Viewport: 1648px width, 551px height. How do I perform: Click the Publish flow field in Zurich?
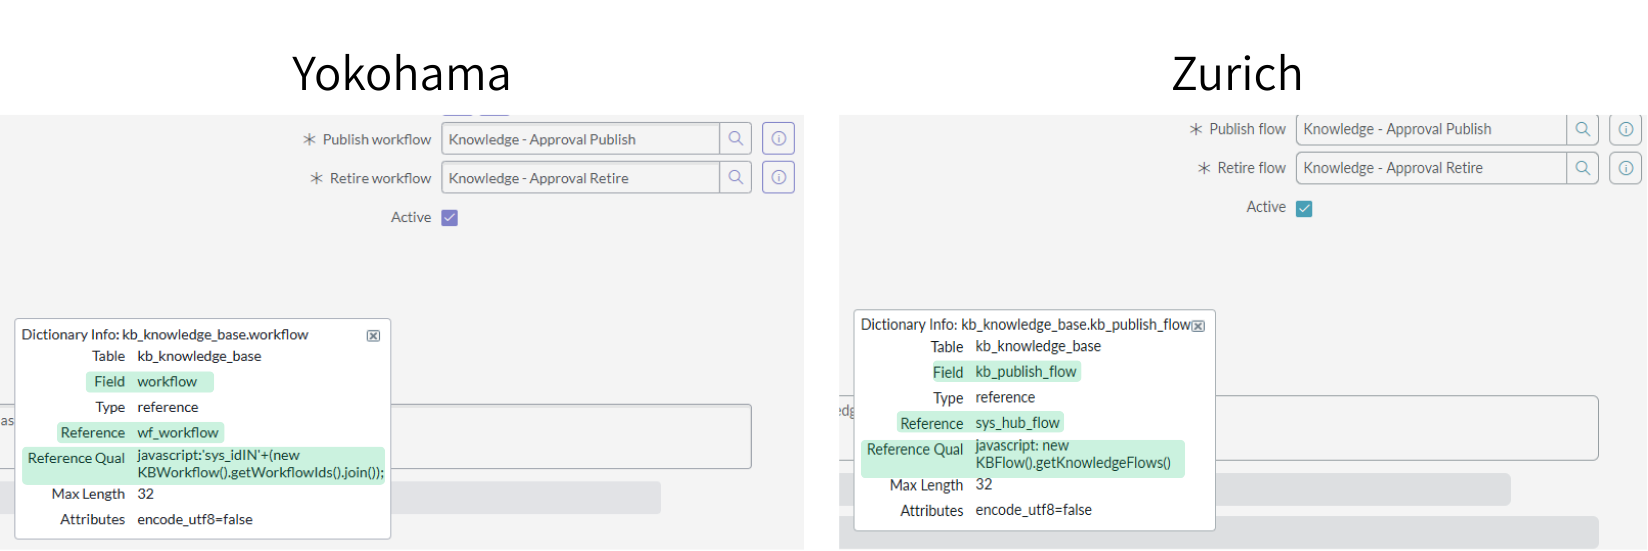coord(1432,129)
